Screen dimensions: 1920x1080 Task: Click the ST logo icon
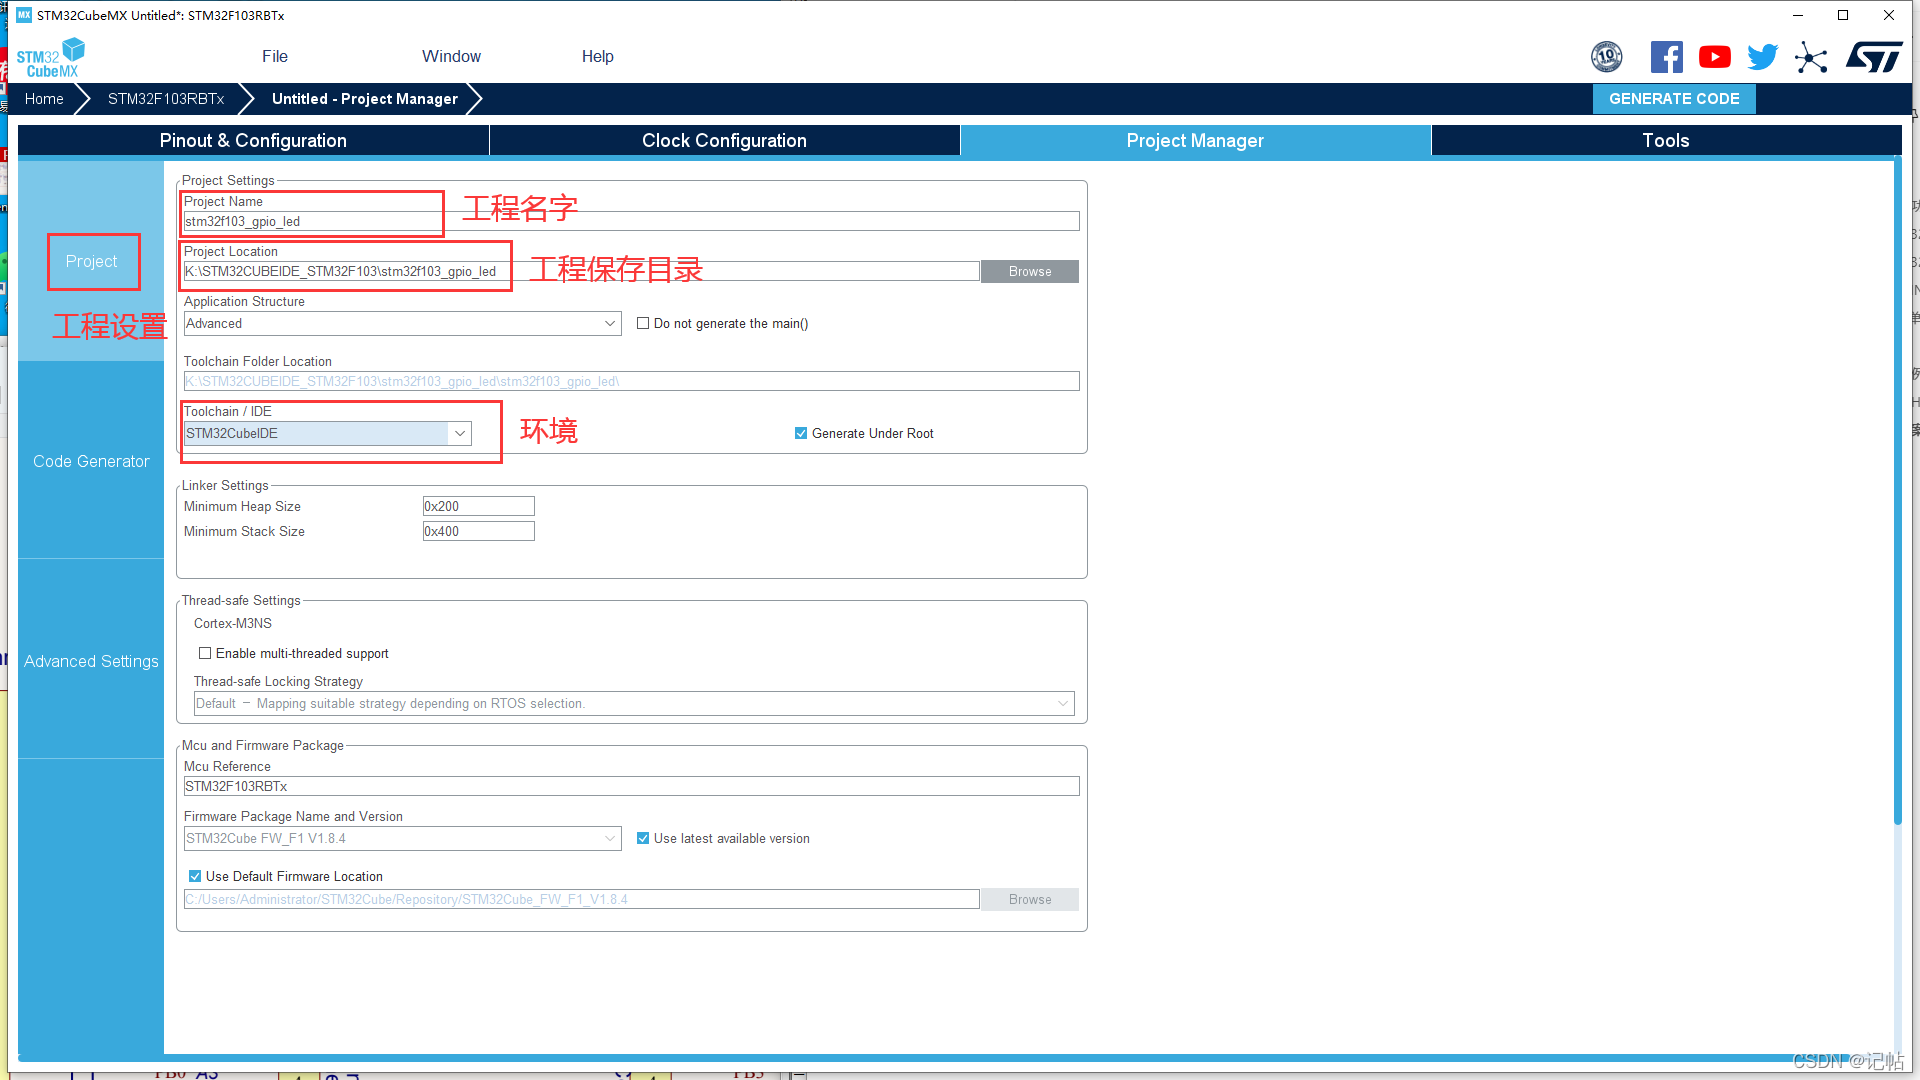point(1873,57)
